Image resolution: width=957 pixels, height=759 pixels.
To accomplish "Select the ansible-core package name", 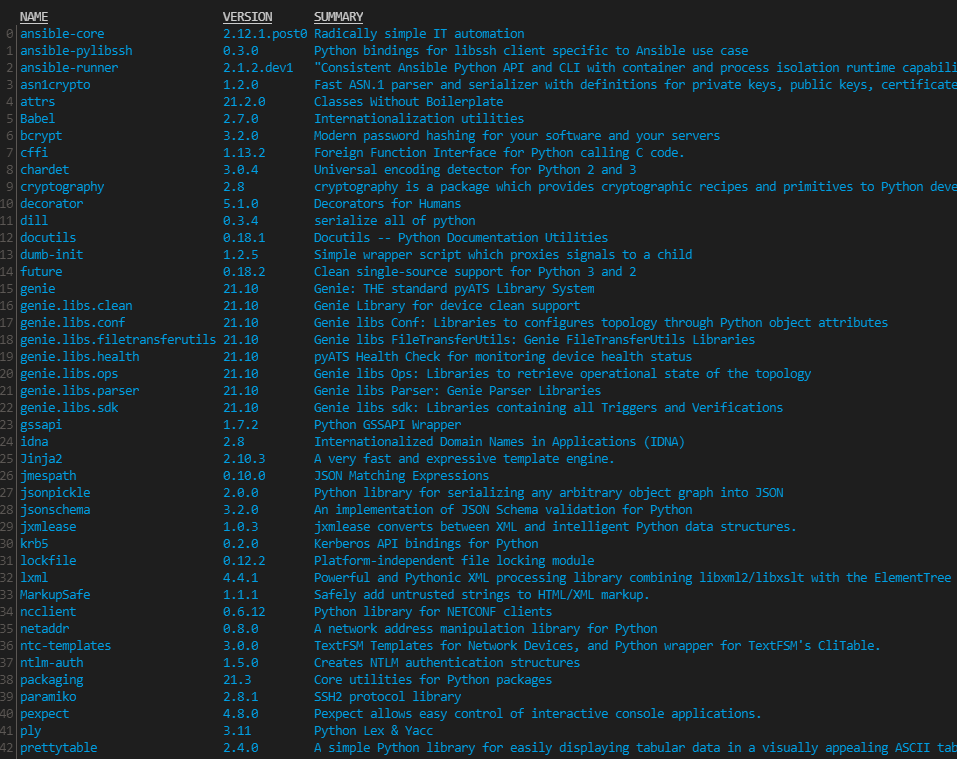I will point(62,34).
